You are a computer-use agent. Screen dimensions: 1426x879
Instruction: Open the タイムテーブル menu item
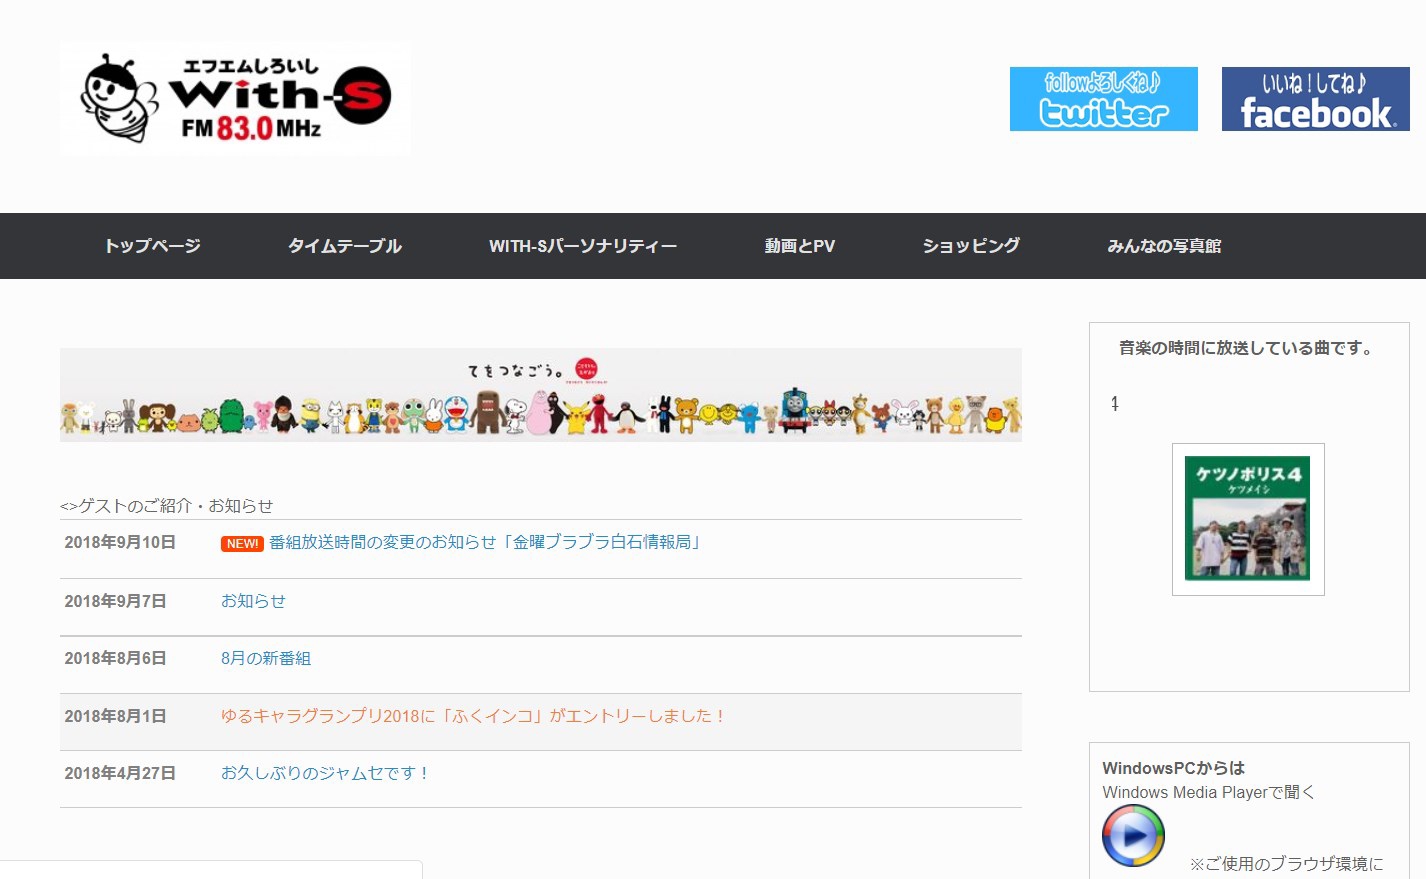pyautogui.click(x=345, y=246)
